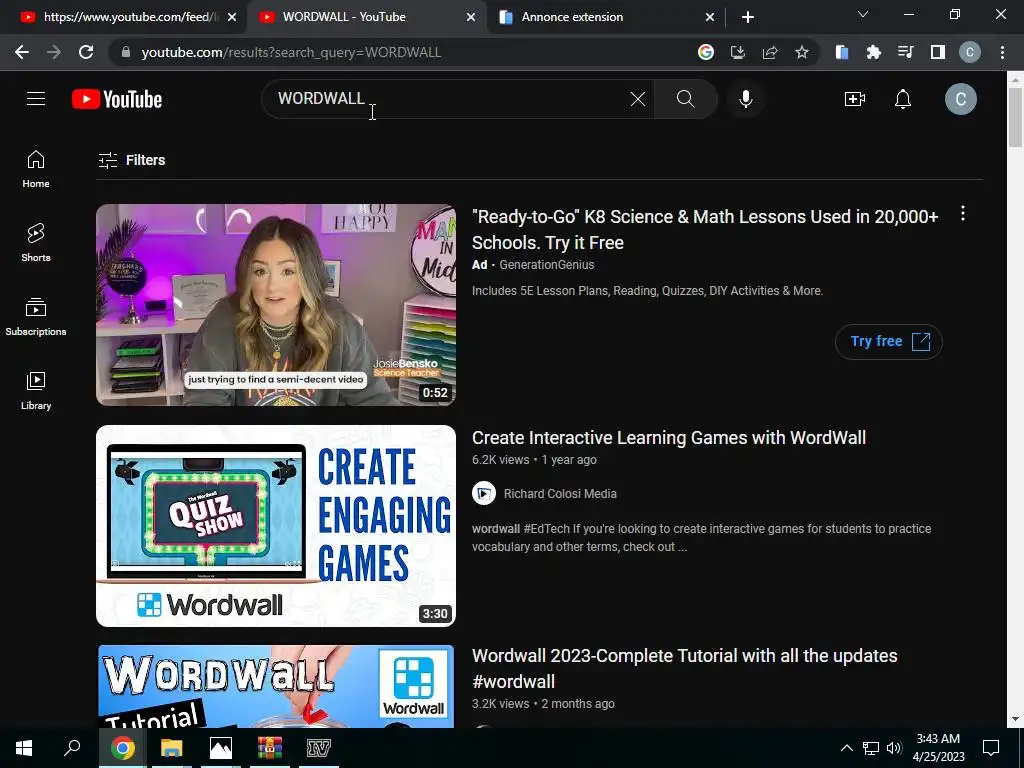Open Chrome profile C avatar
This screenshot has height=768, width=1024.
[970, 52]
